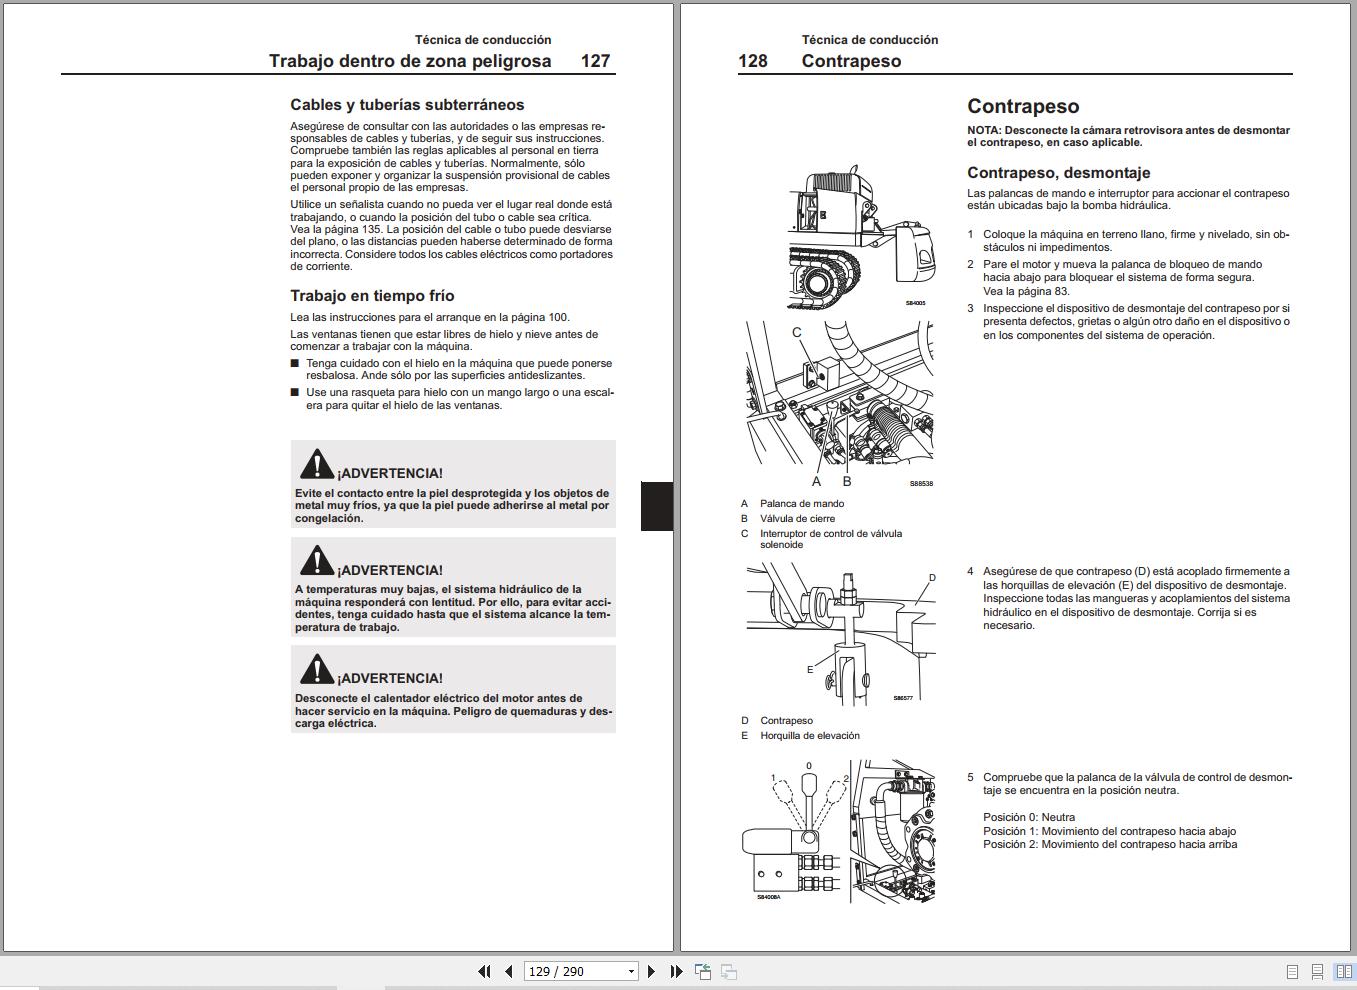
Task: Open the page number dropdown arrow
Action: pos(631,971)
